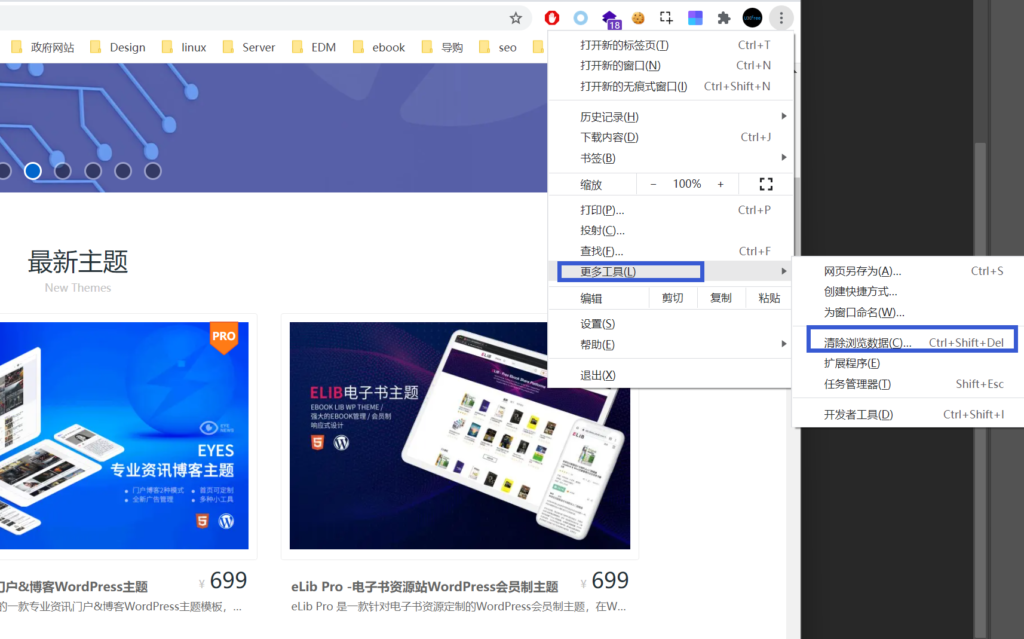Image resolution: width=1024 pixels, height=639 pixels.
Task: Click 粘贴 in the edit row
Action: coord(769,298)
